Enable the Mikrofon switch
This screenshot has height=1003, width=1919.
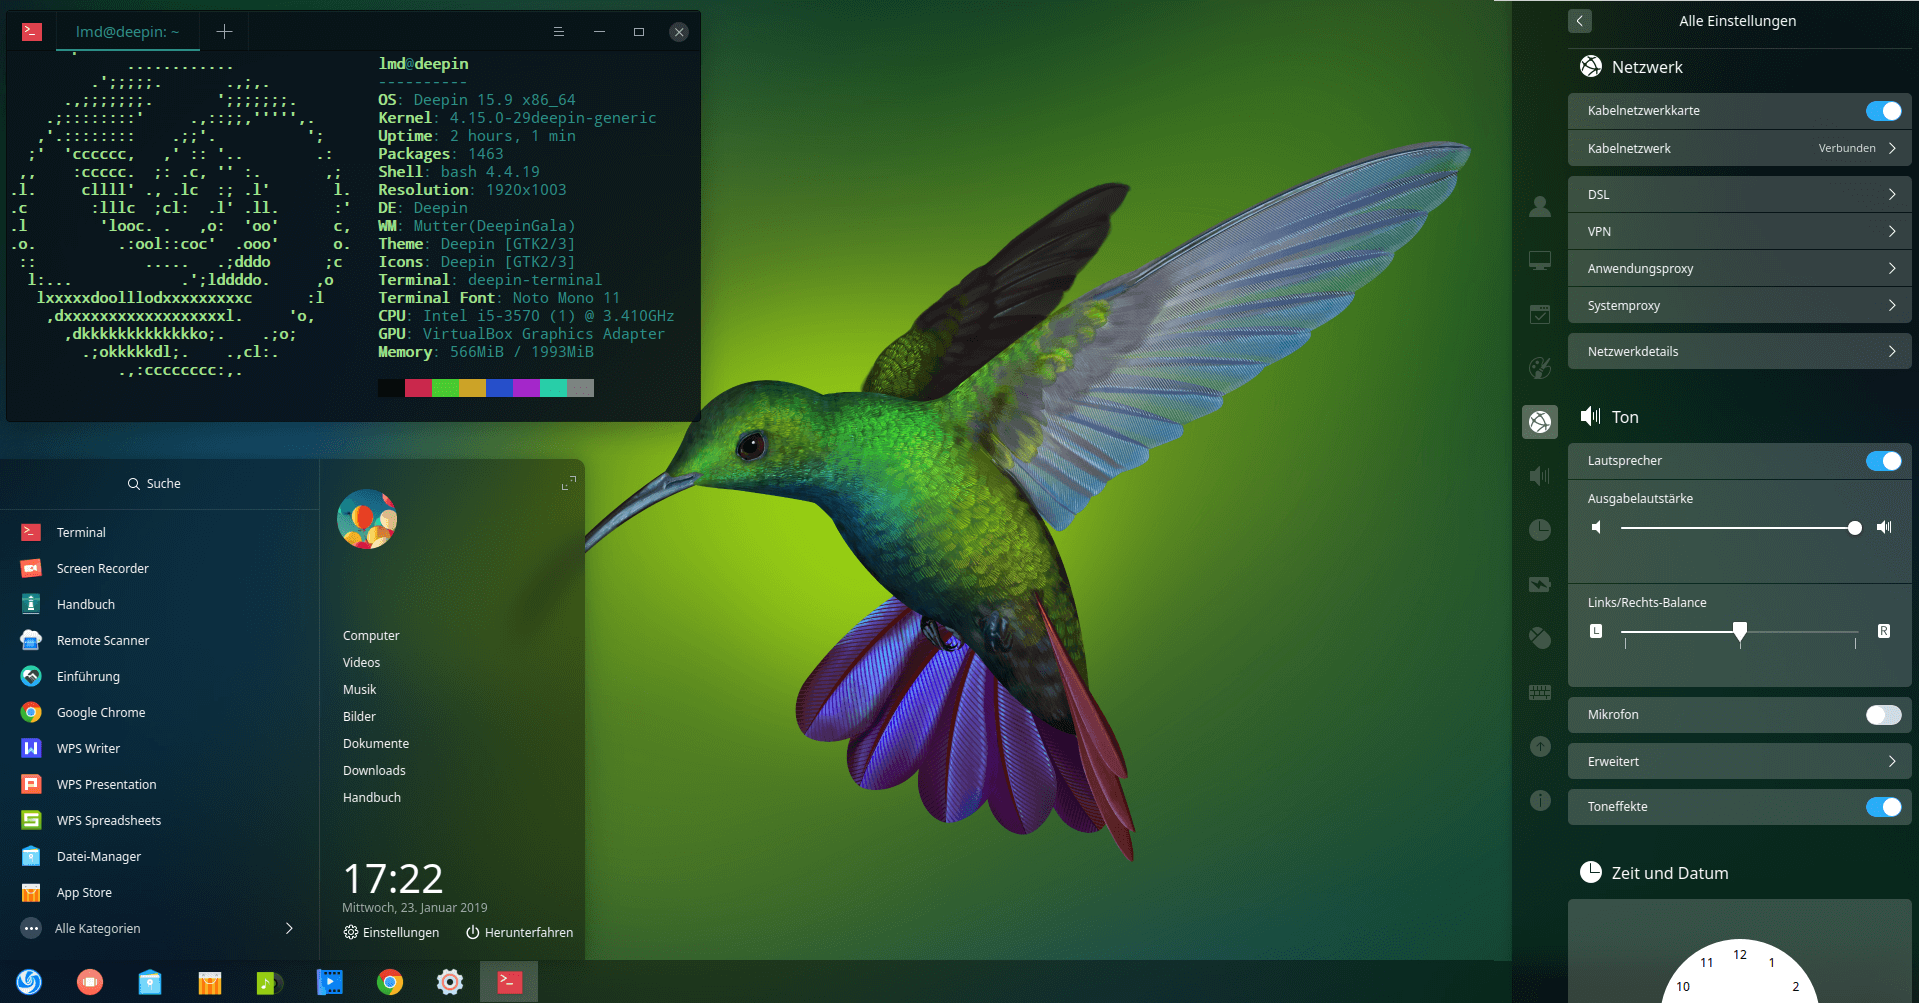click(1883, 715)
